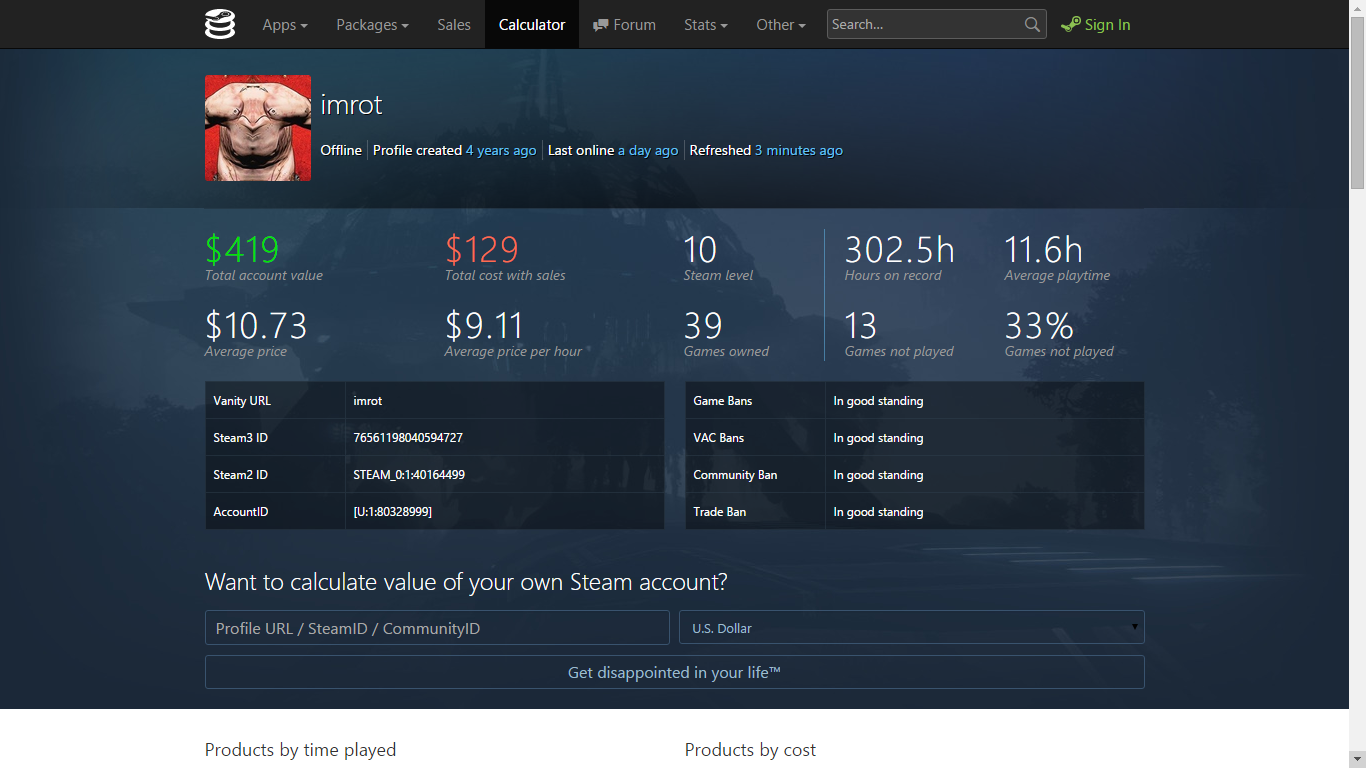Image resolution: width=1366 pixels, height=768 pixels.
Task: Open the Forum link text
Action: pyautogui.click(x=635, y=25)
